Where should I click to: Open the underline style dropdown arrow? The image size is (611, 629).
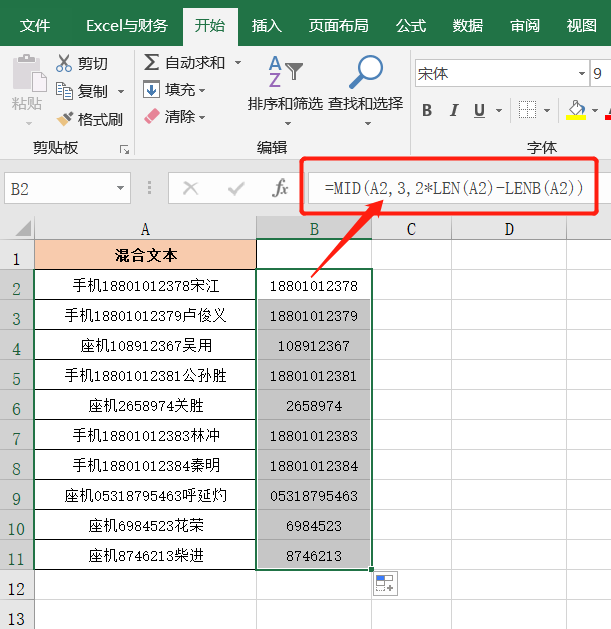pos(499,110)
